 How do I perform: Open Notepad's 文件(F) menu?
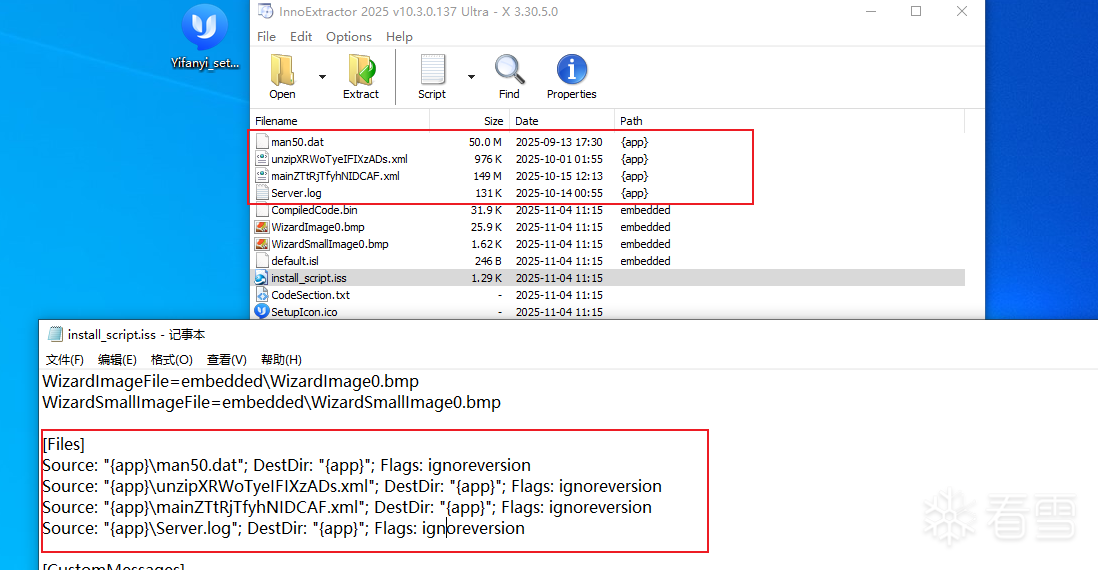pos(64,359)
